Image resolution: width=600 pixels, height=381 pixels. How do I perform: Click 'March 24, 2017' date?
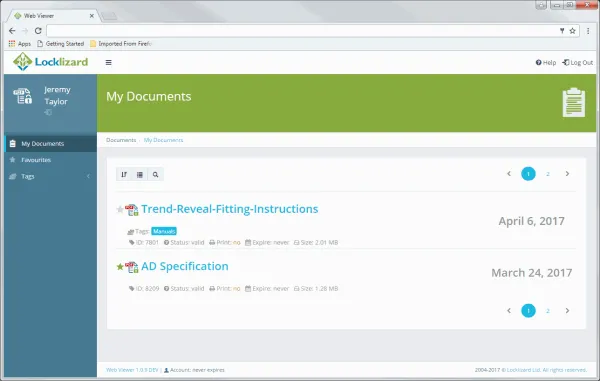(532, 273)
